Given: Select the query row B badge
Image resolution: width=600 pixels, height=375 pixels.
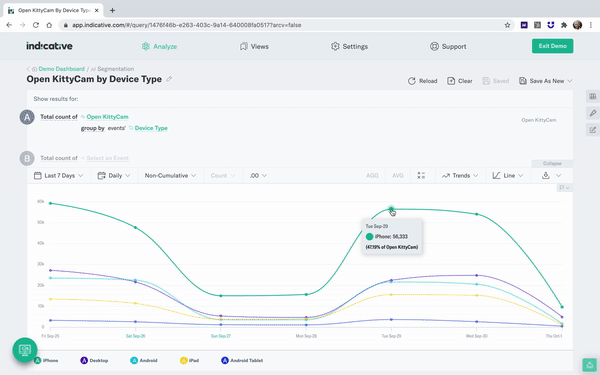Looking at the screenshot, I should (27, 158).
